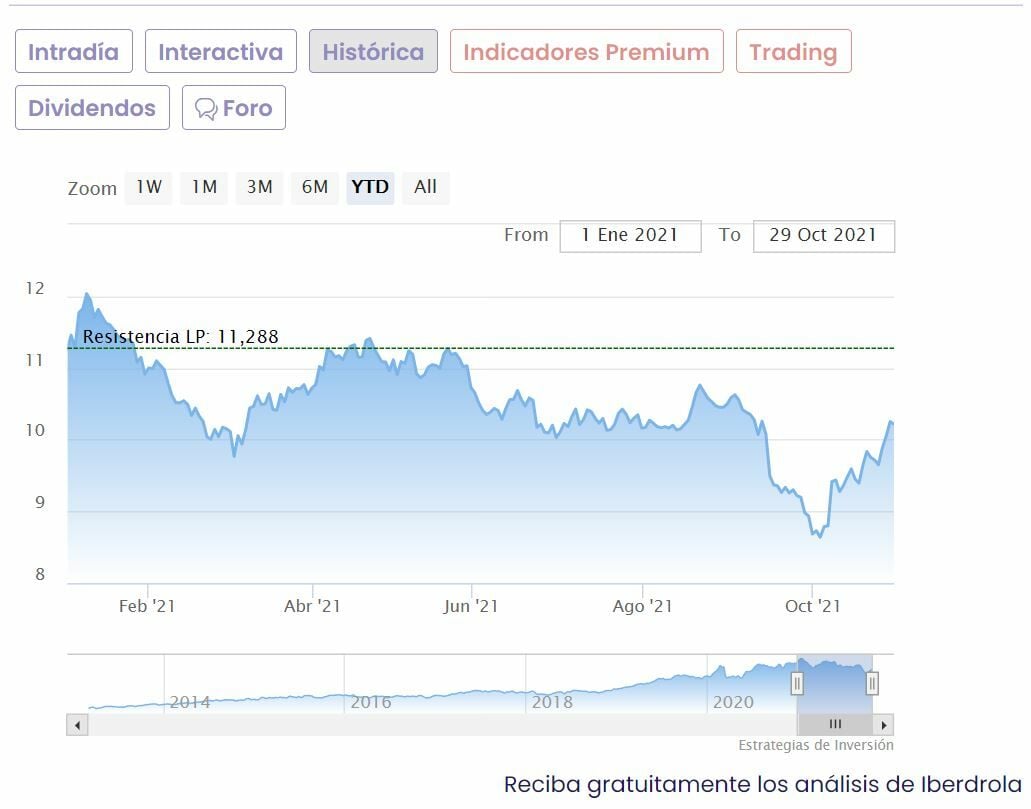The width and height of the screenshot is (1031, 809).
Task: Go to the Trading section
Action: click(x=793, y=52)
